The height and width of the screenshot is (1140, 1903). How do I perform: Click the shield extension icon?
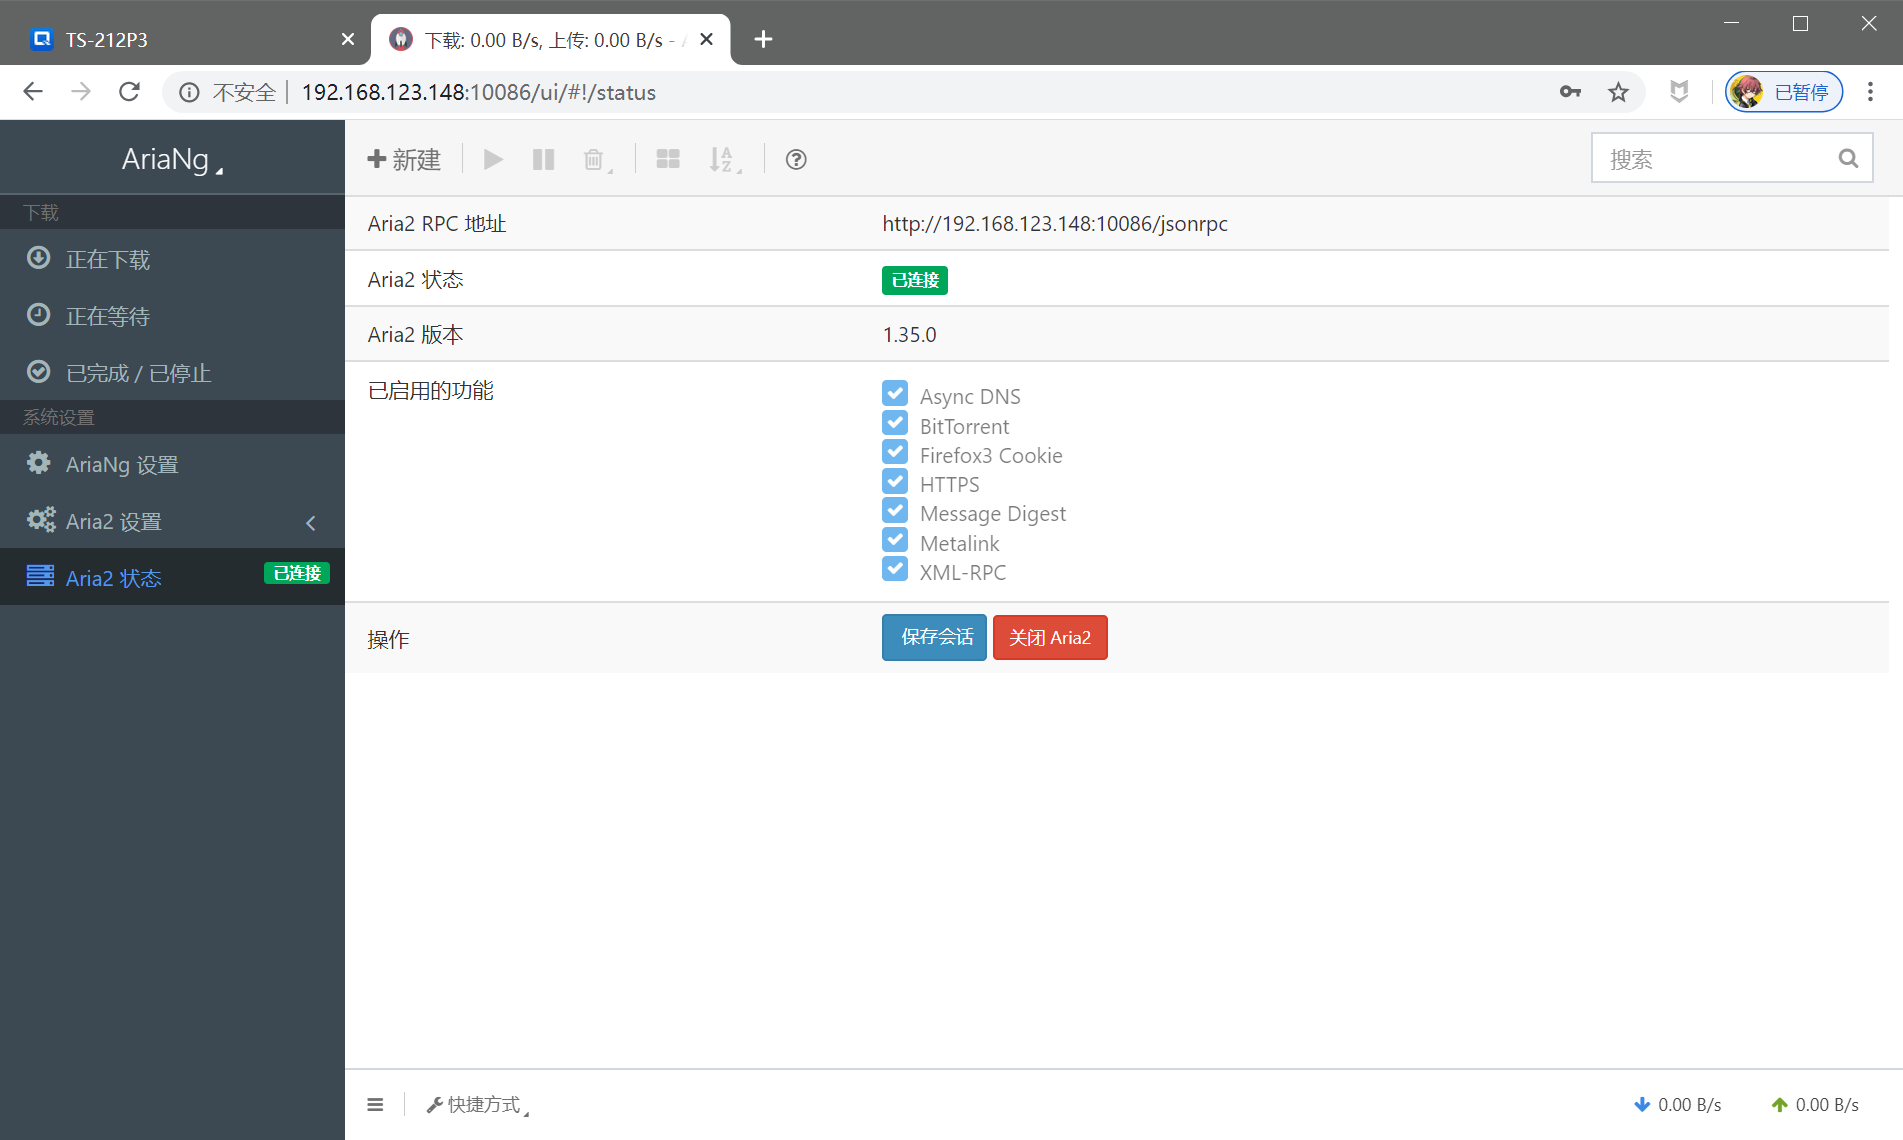point(1679,92)
